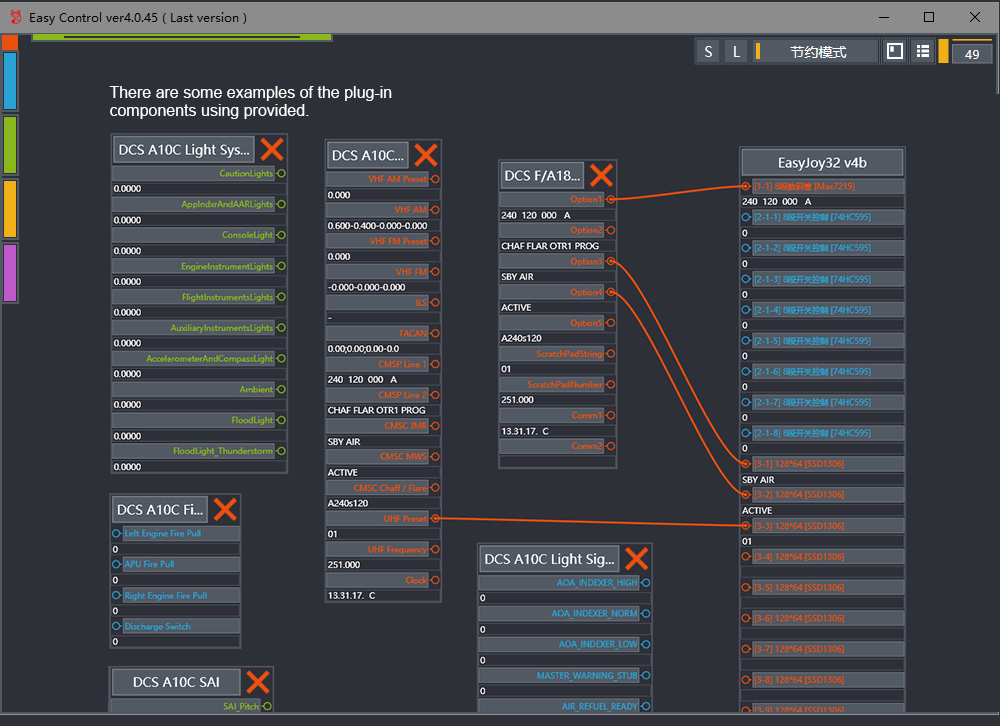
Task: Delete the DCS F/A18 node via orange X
Action: pos(601,176)
